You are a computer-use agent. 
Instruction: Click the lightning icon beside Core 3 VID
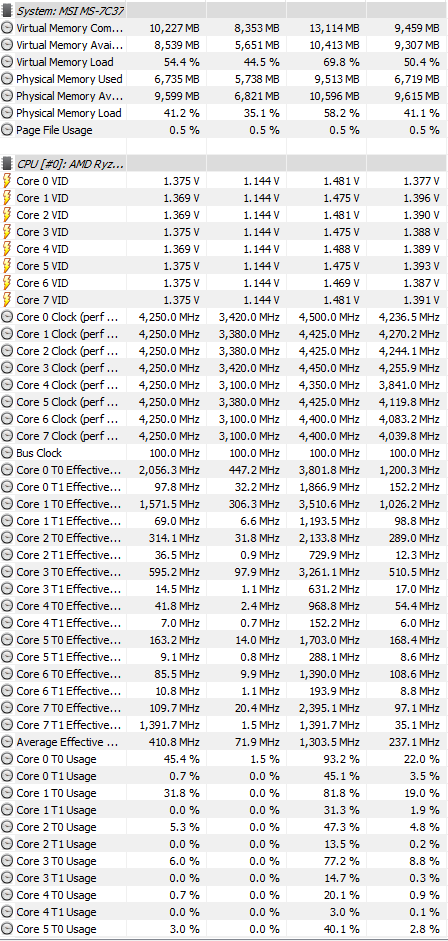coord(7,232)
